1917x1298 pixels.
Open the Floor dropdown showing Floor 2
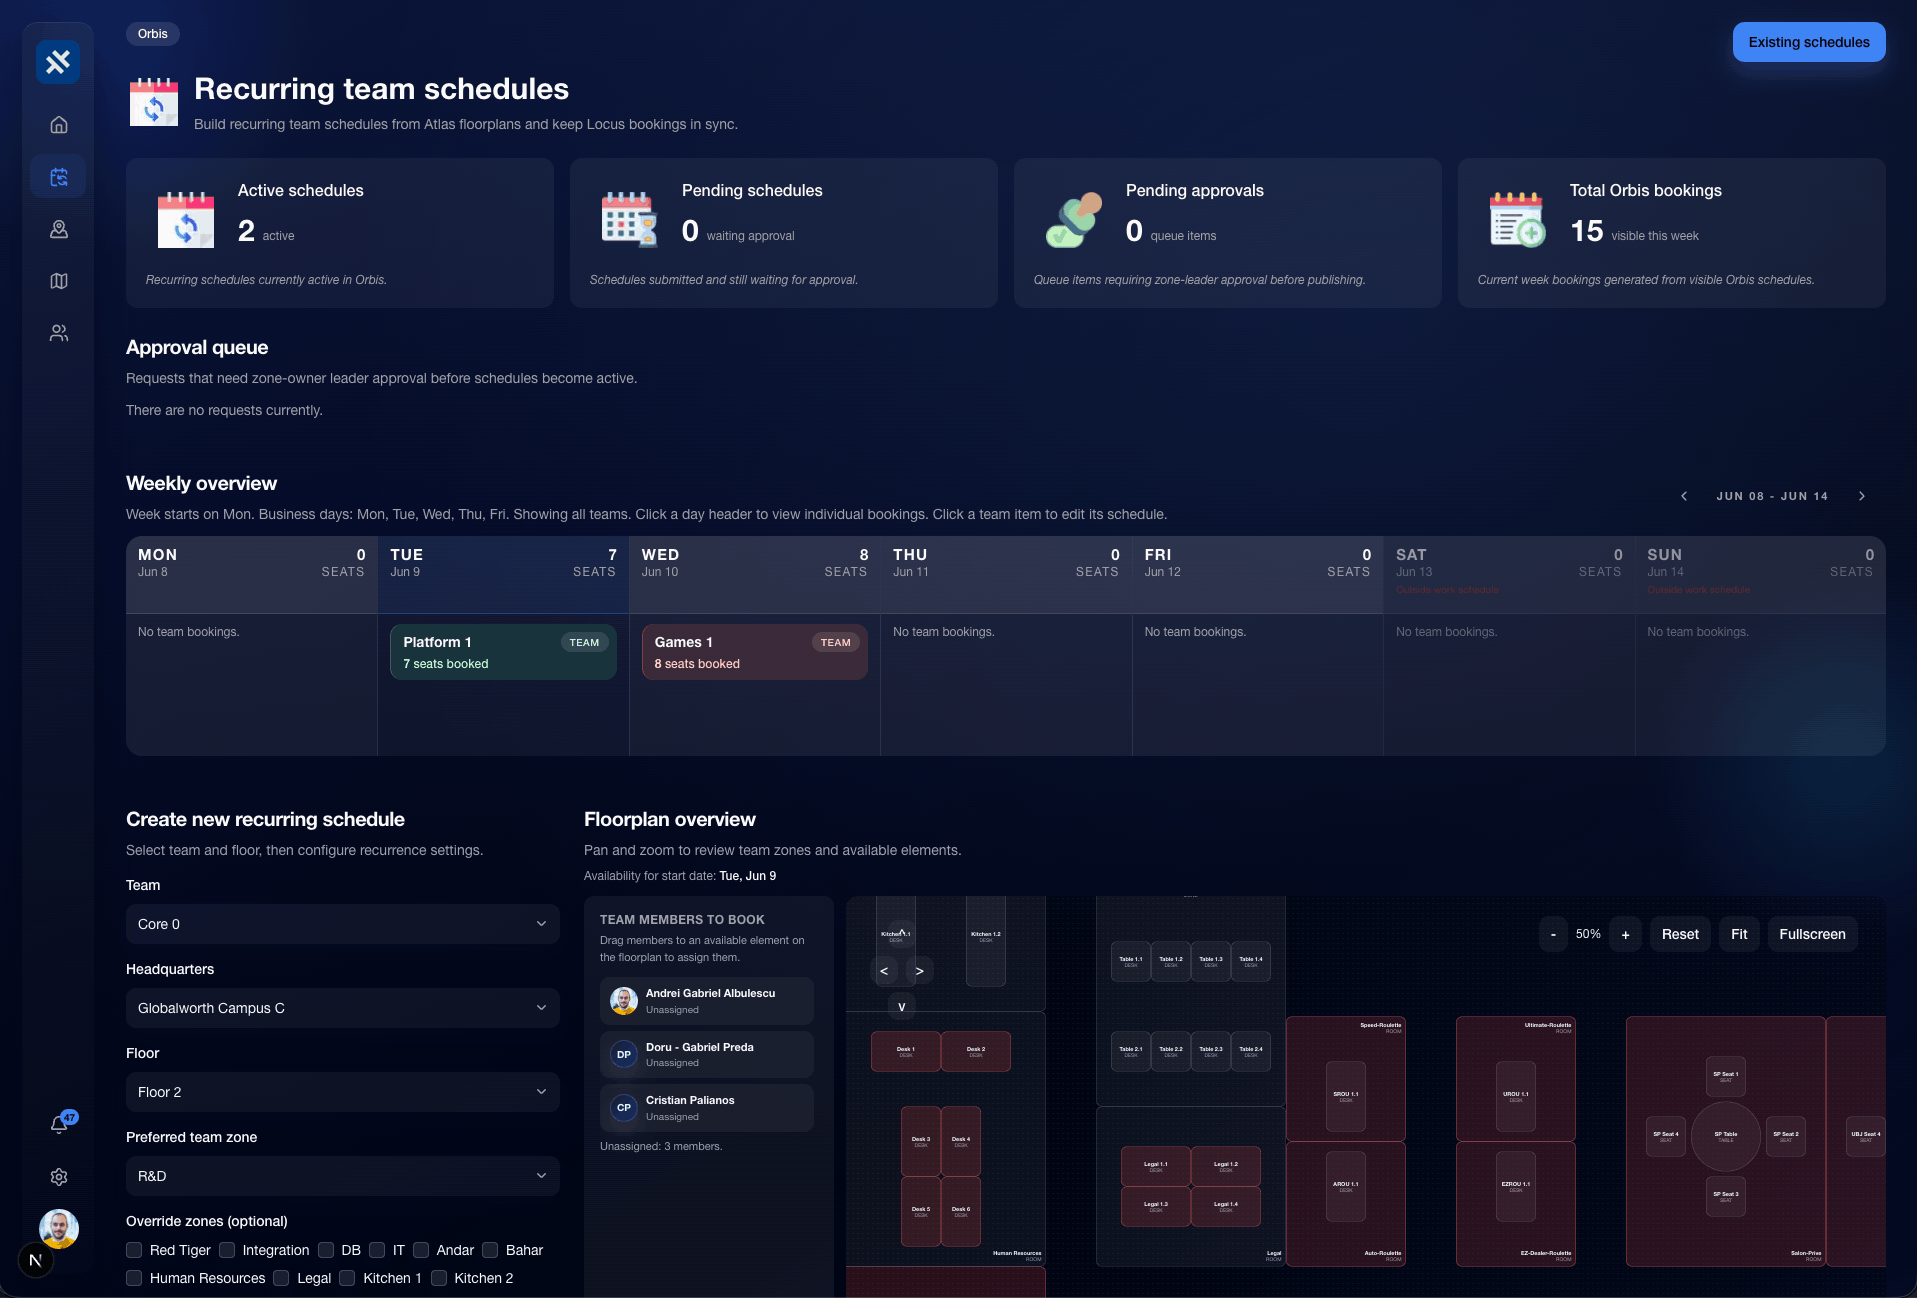pos(343,1092)
